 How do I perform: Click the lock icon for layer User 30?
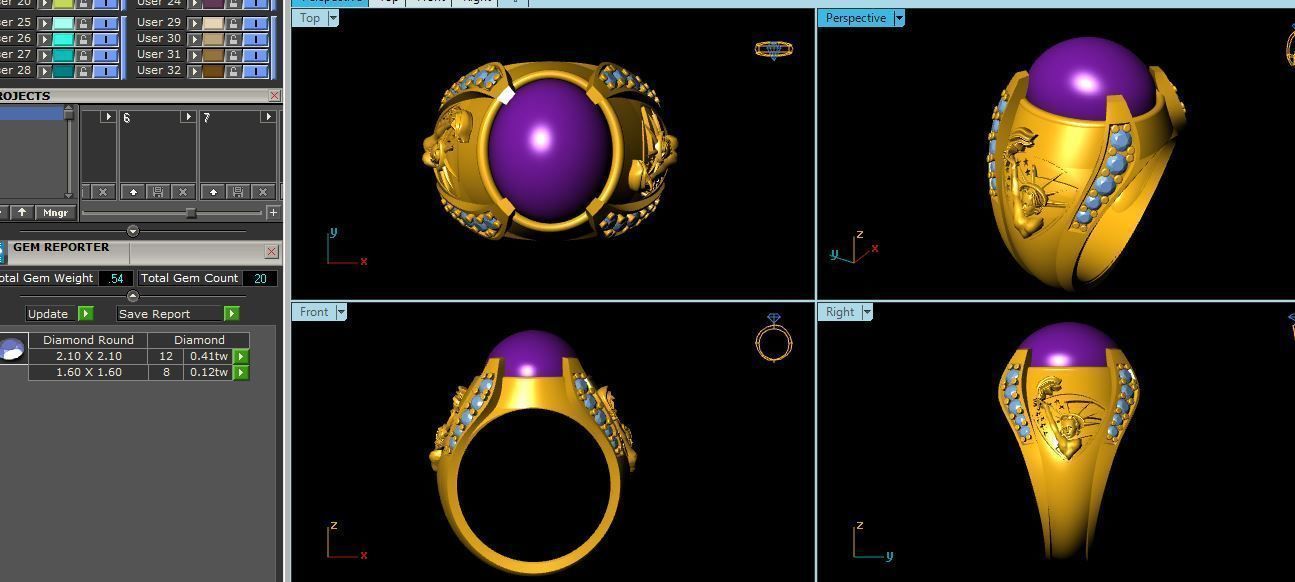tap(233, 39)
